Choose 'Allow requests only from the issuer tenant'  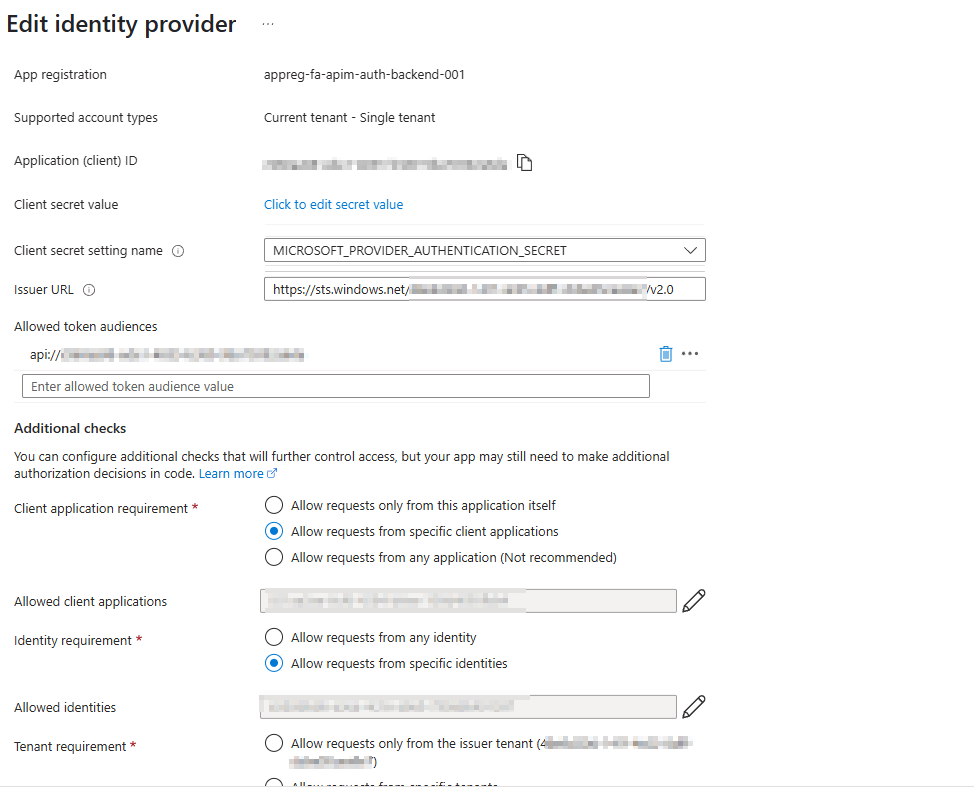[x=274, y=743]
